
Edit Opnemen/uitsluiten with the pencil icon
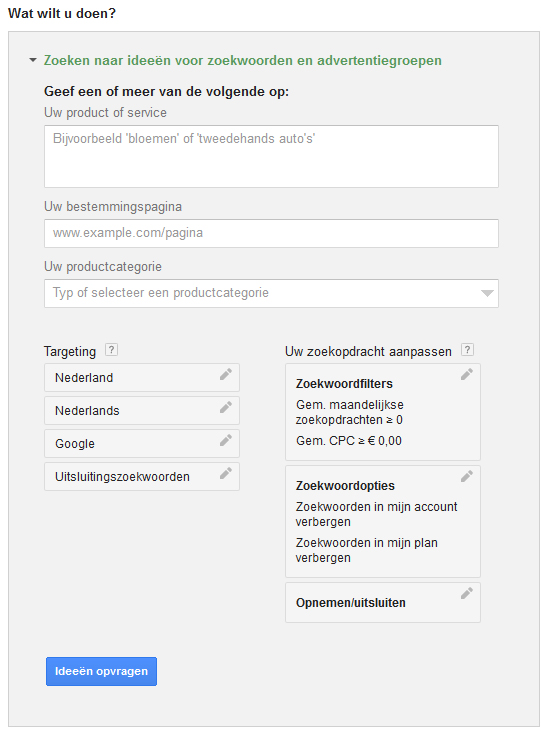tap(467, 593)
